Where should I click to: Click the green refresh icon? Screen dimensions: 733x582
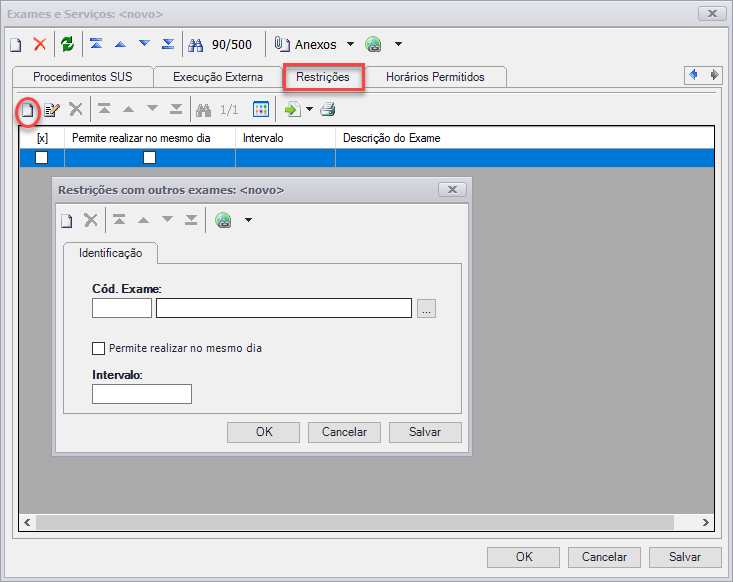[68, 44]
